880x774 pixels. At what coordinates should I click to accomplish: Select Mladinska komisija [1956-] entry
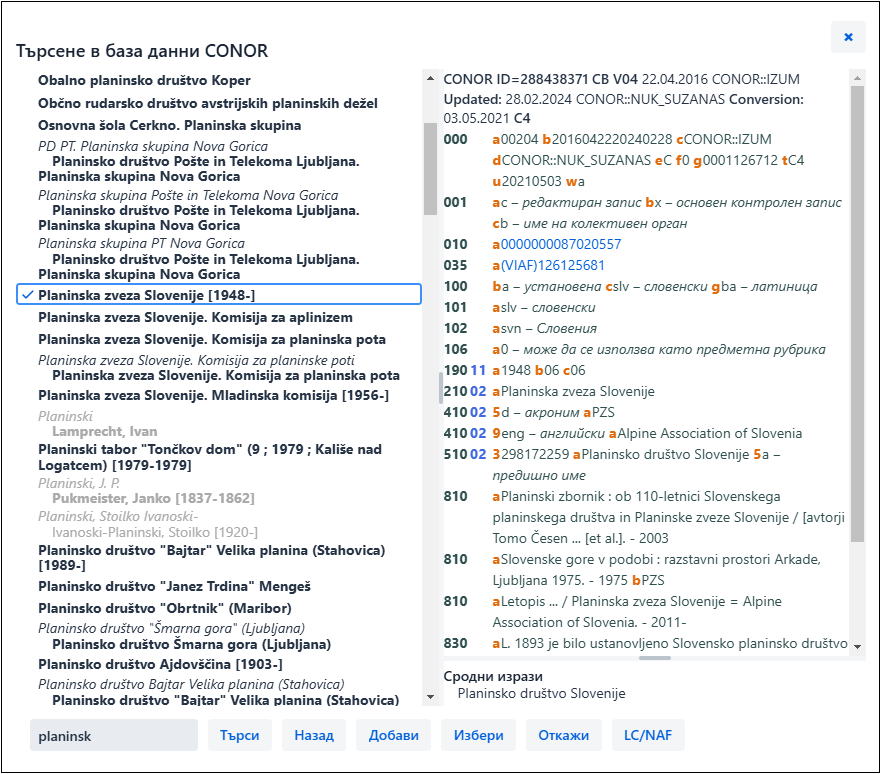pyautogui.click(x=213, y=395)
